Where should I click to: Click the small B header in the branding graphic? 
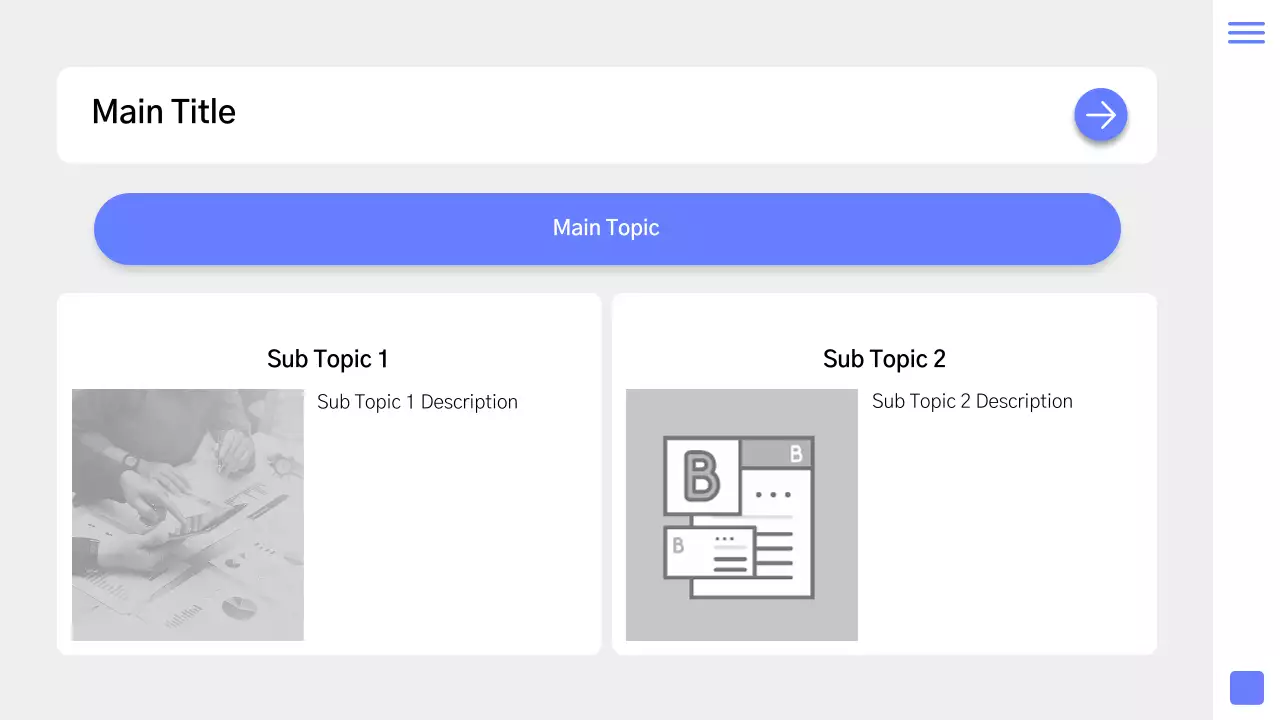796,454
